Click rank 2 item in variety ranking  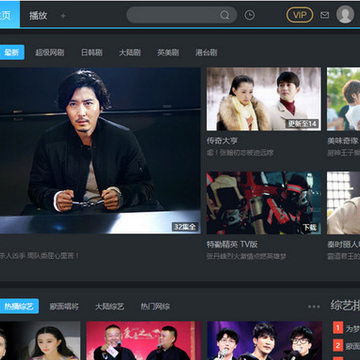[x=346, y=345]
